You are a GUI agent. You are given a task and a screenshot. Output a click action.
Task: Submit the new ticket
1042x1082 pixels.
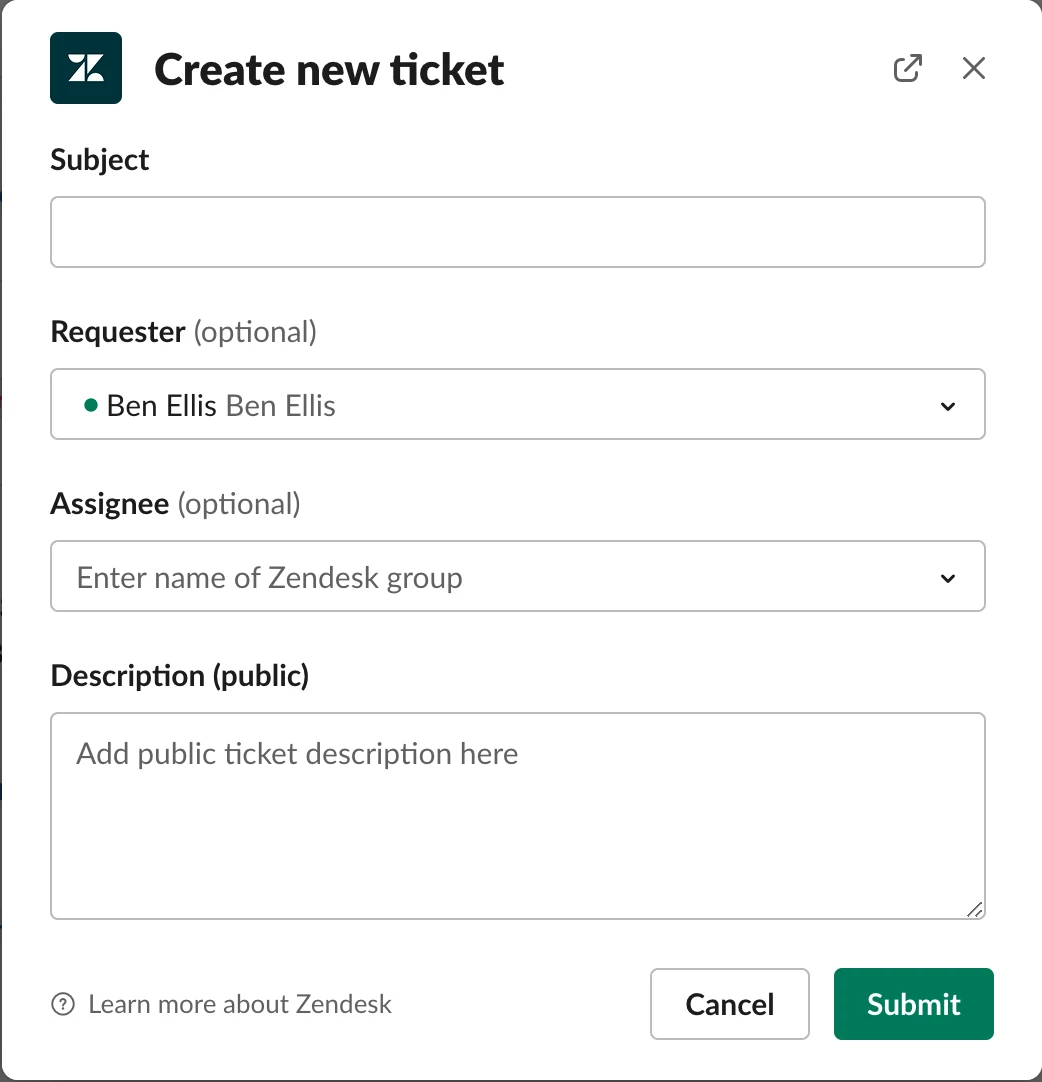click(x=913, y=1004)
